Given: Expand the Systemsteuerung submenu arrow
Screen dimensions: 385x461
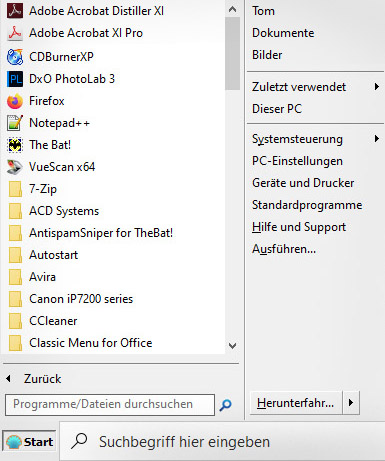Looking at the screenshot, I should 377,139.
